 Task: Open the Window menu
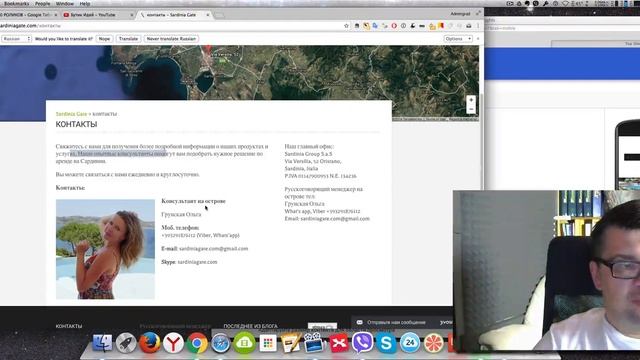tap(64, 4)
